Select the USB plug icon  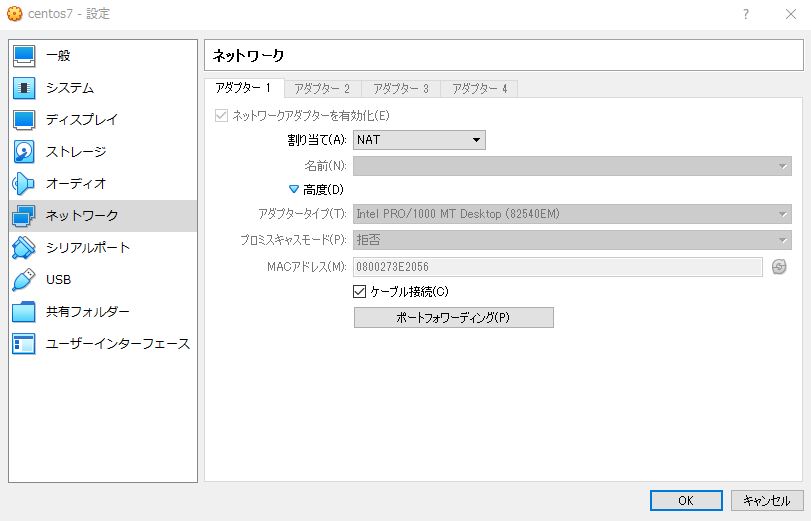pos(24,280)
